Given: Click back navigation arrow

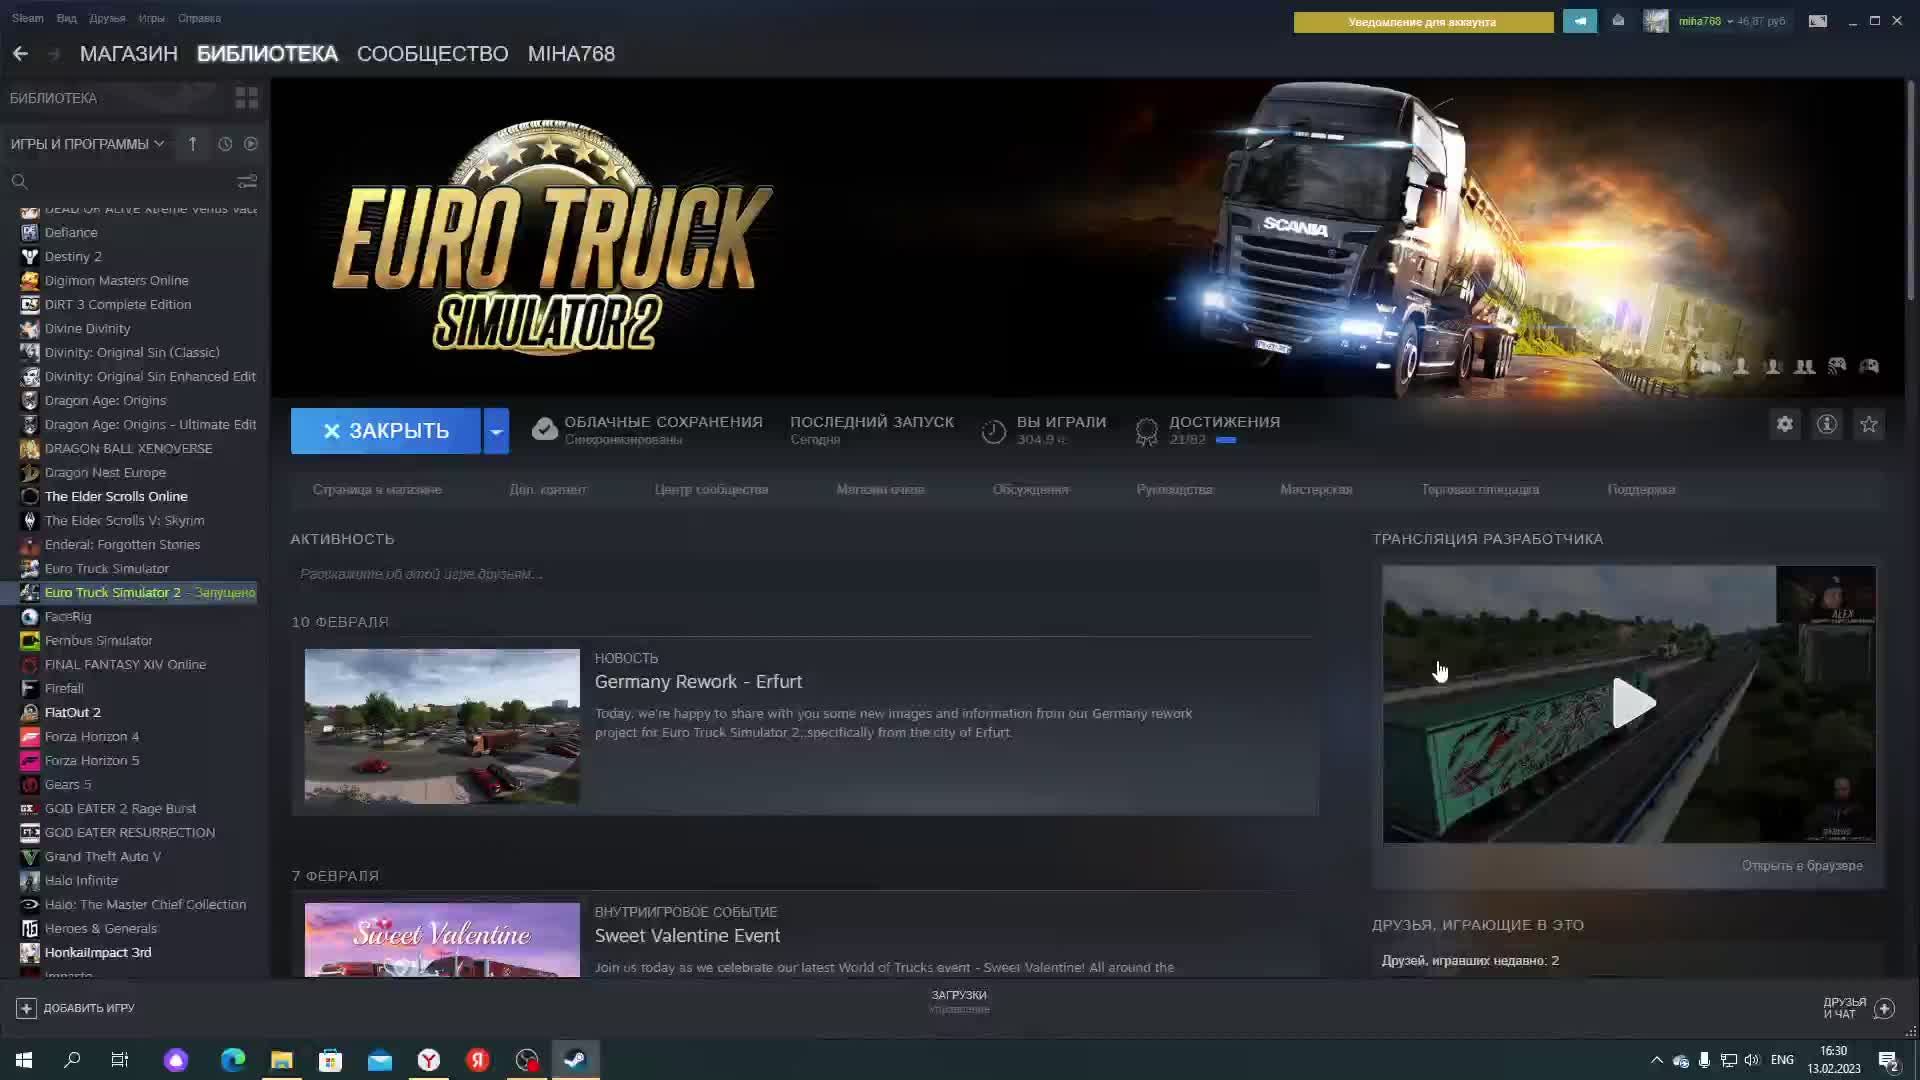Looking at the screenshot, I should tap(20, 54).
